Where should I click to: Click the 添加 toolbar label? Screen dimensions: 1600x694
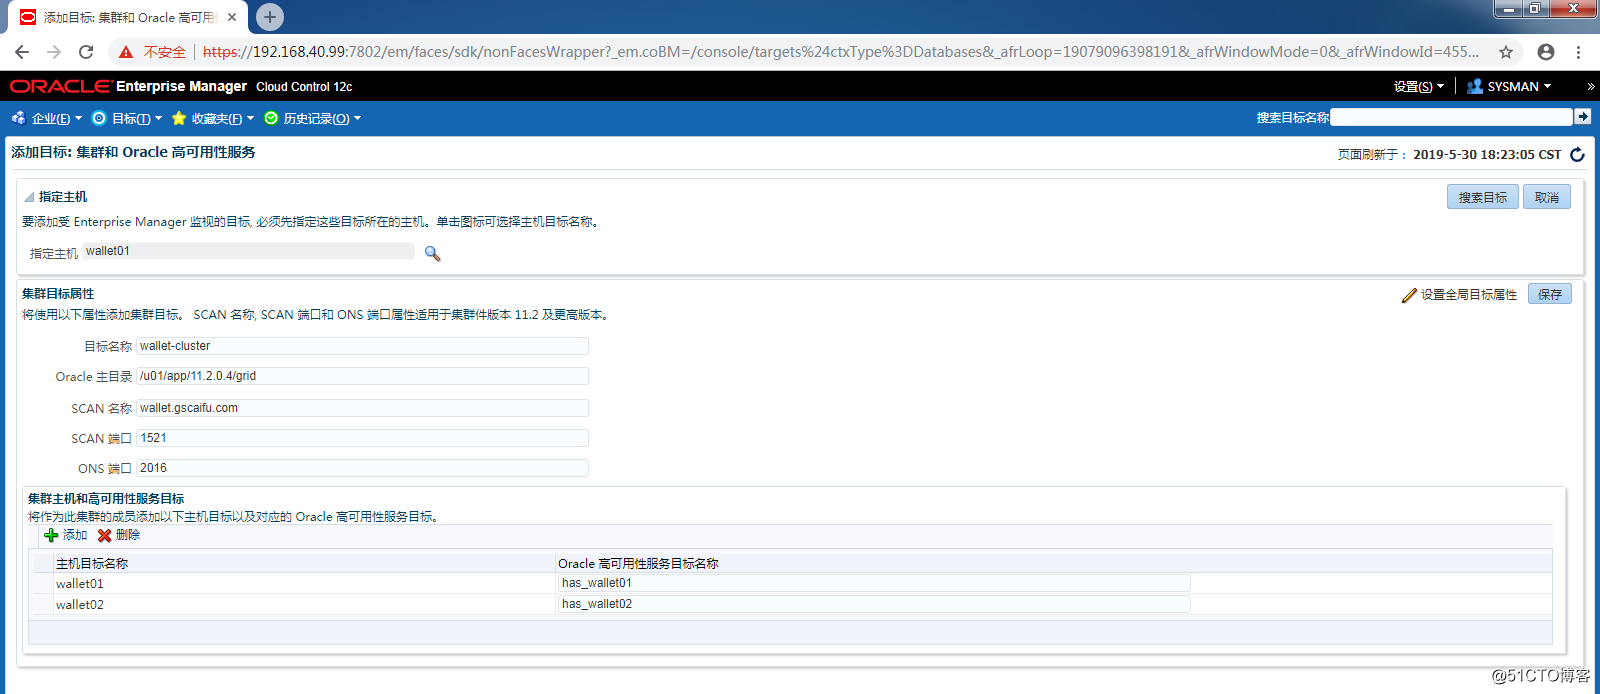tap(75, 535)
